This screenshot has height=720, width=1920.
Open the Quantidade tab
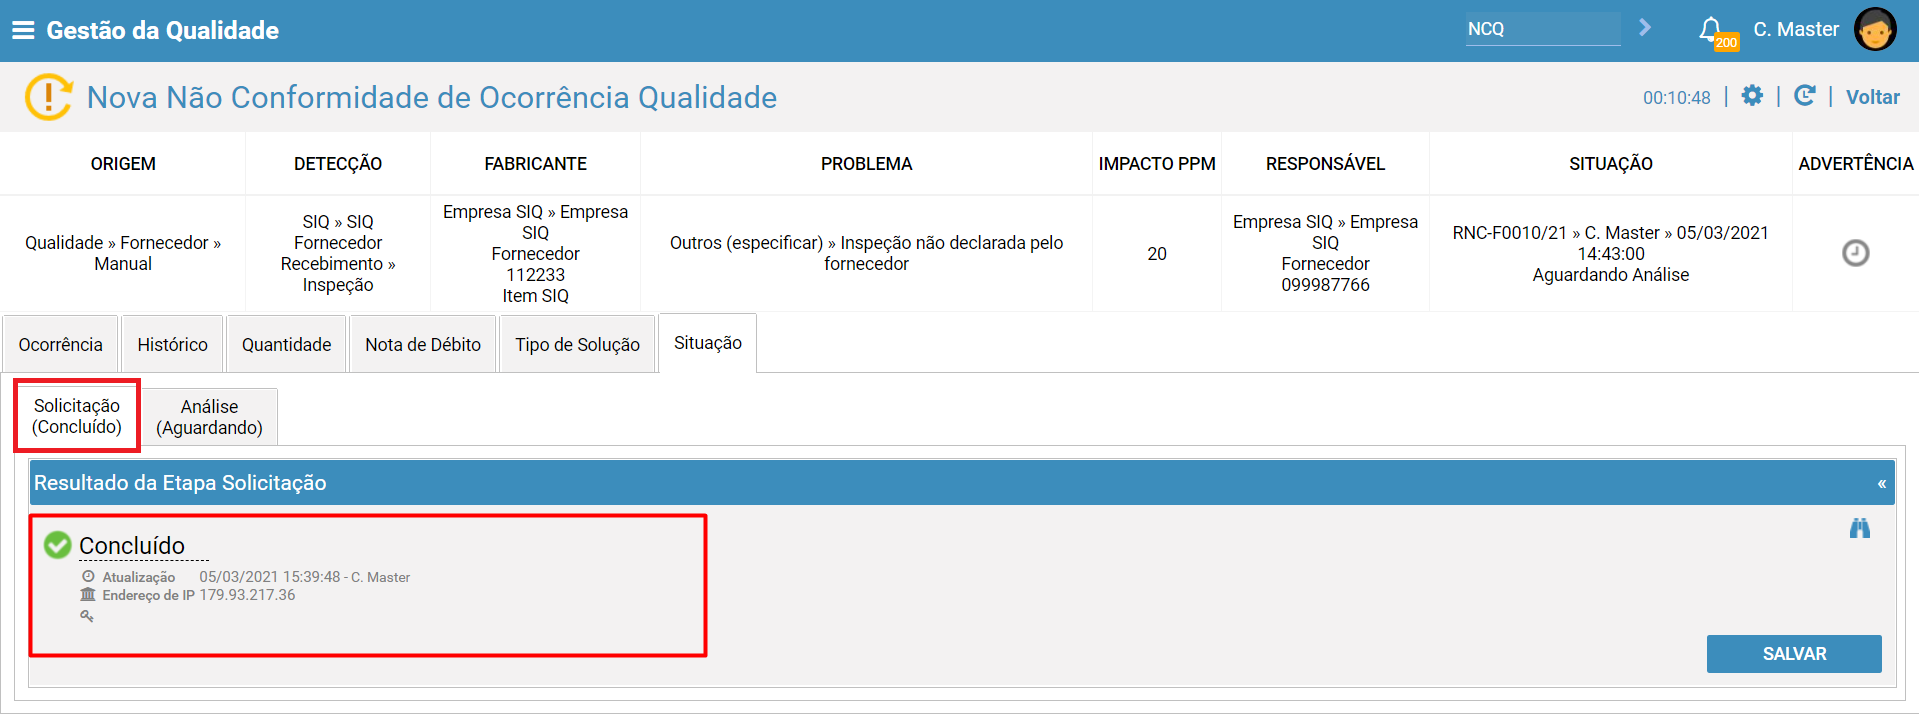(286, 344)
